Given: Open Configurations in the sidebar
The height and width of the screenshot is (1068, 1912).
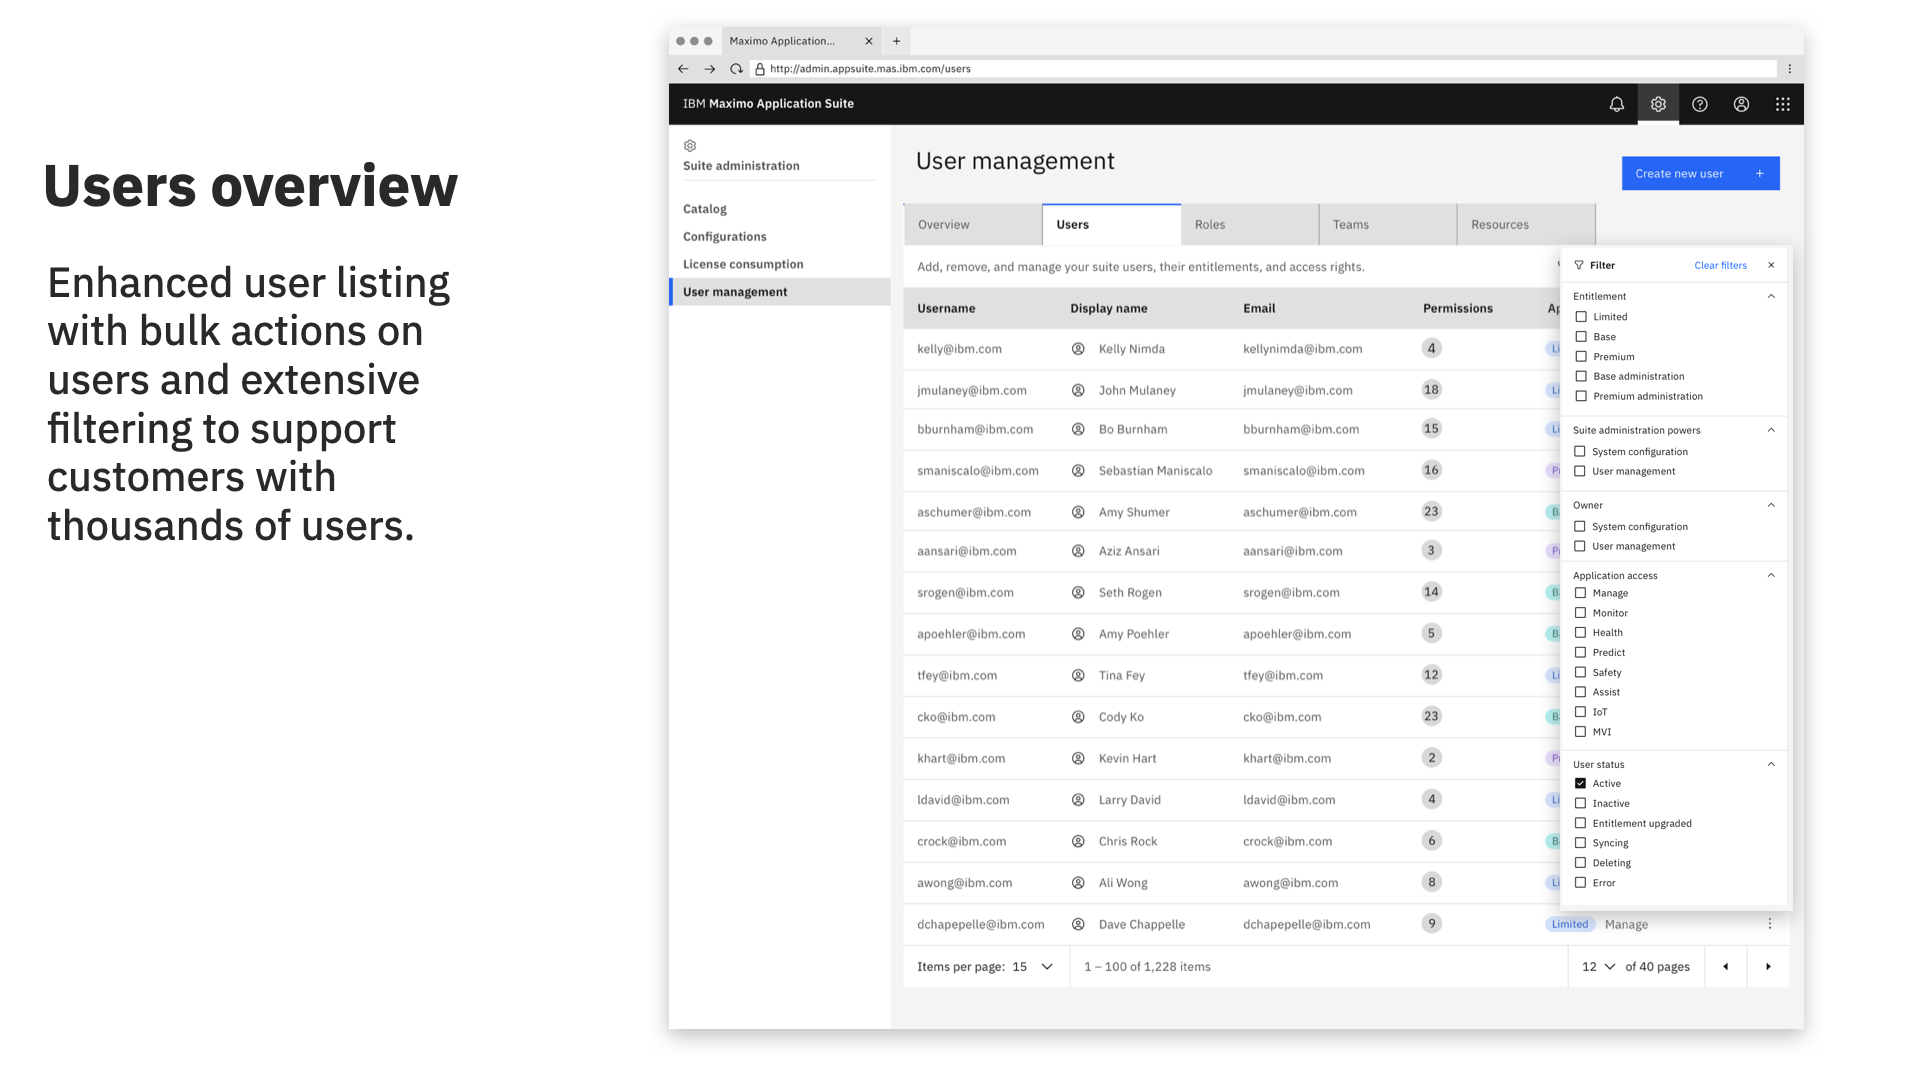Looking at the screenshot, I should pyautogui.click(x=725, y=237).
